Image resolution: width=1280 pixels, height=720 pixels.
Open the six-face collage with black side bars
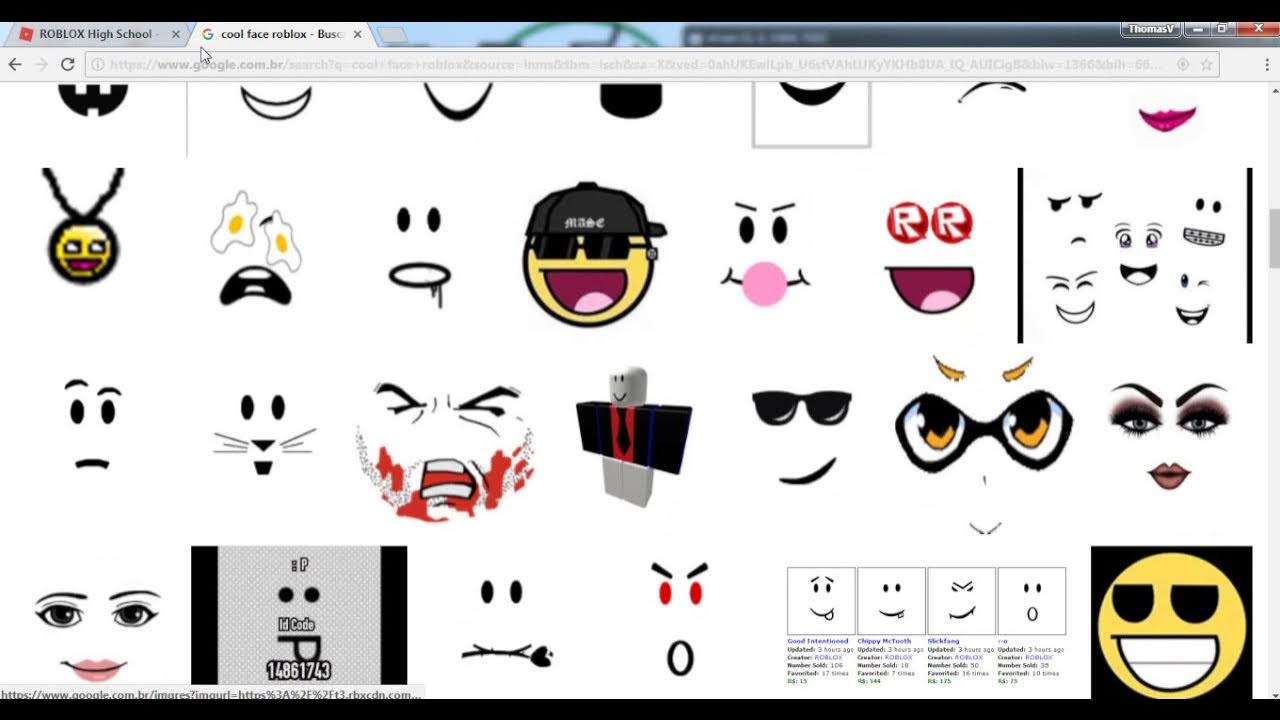pos(1135,255)
